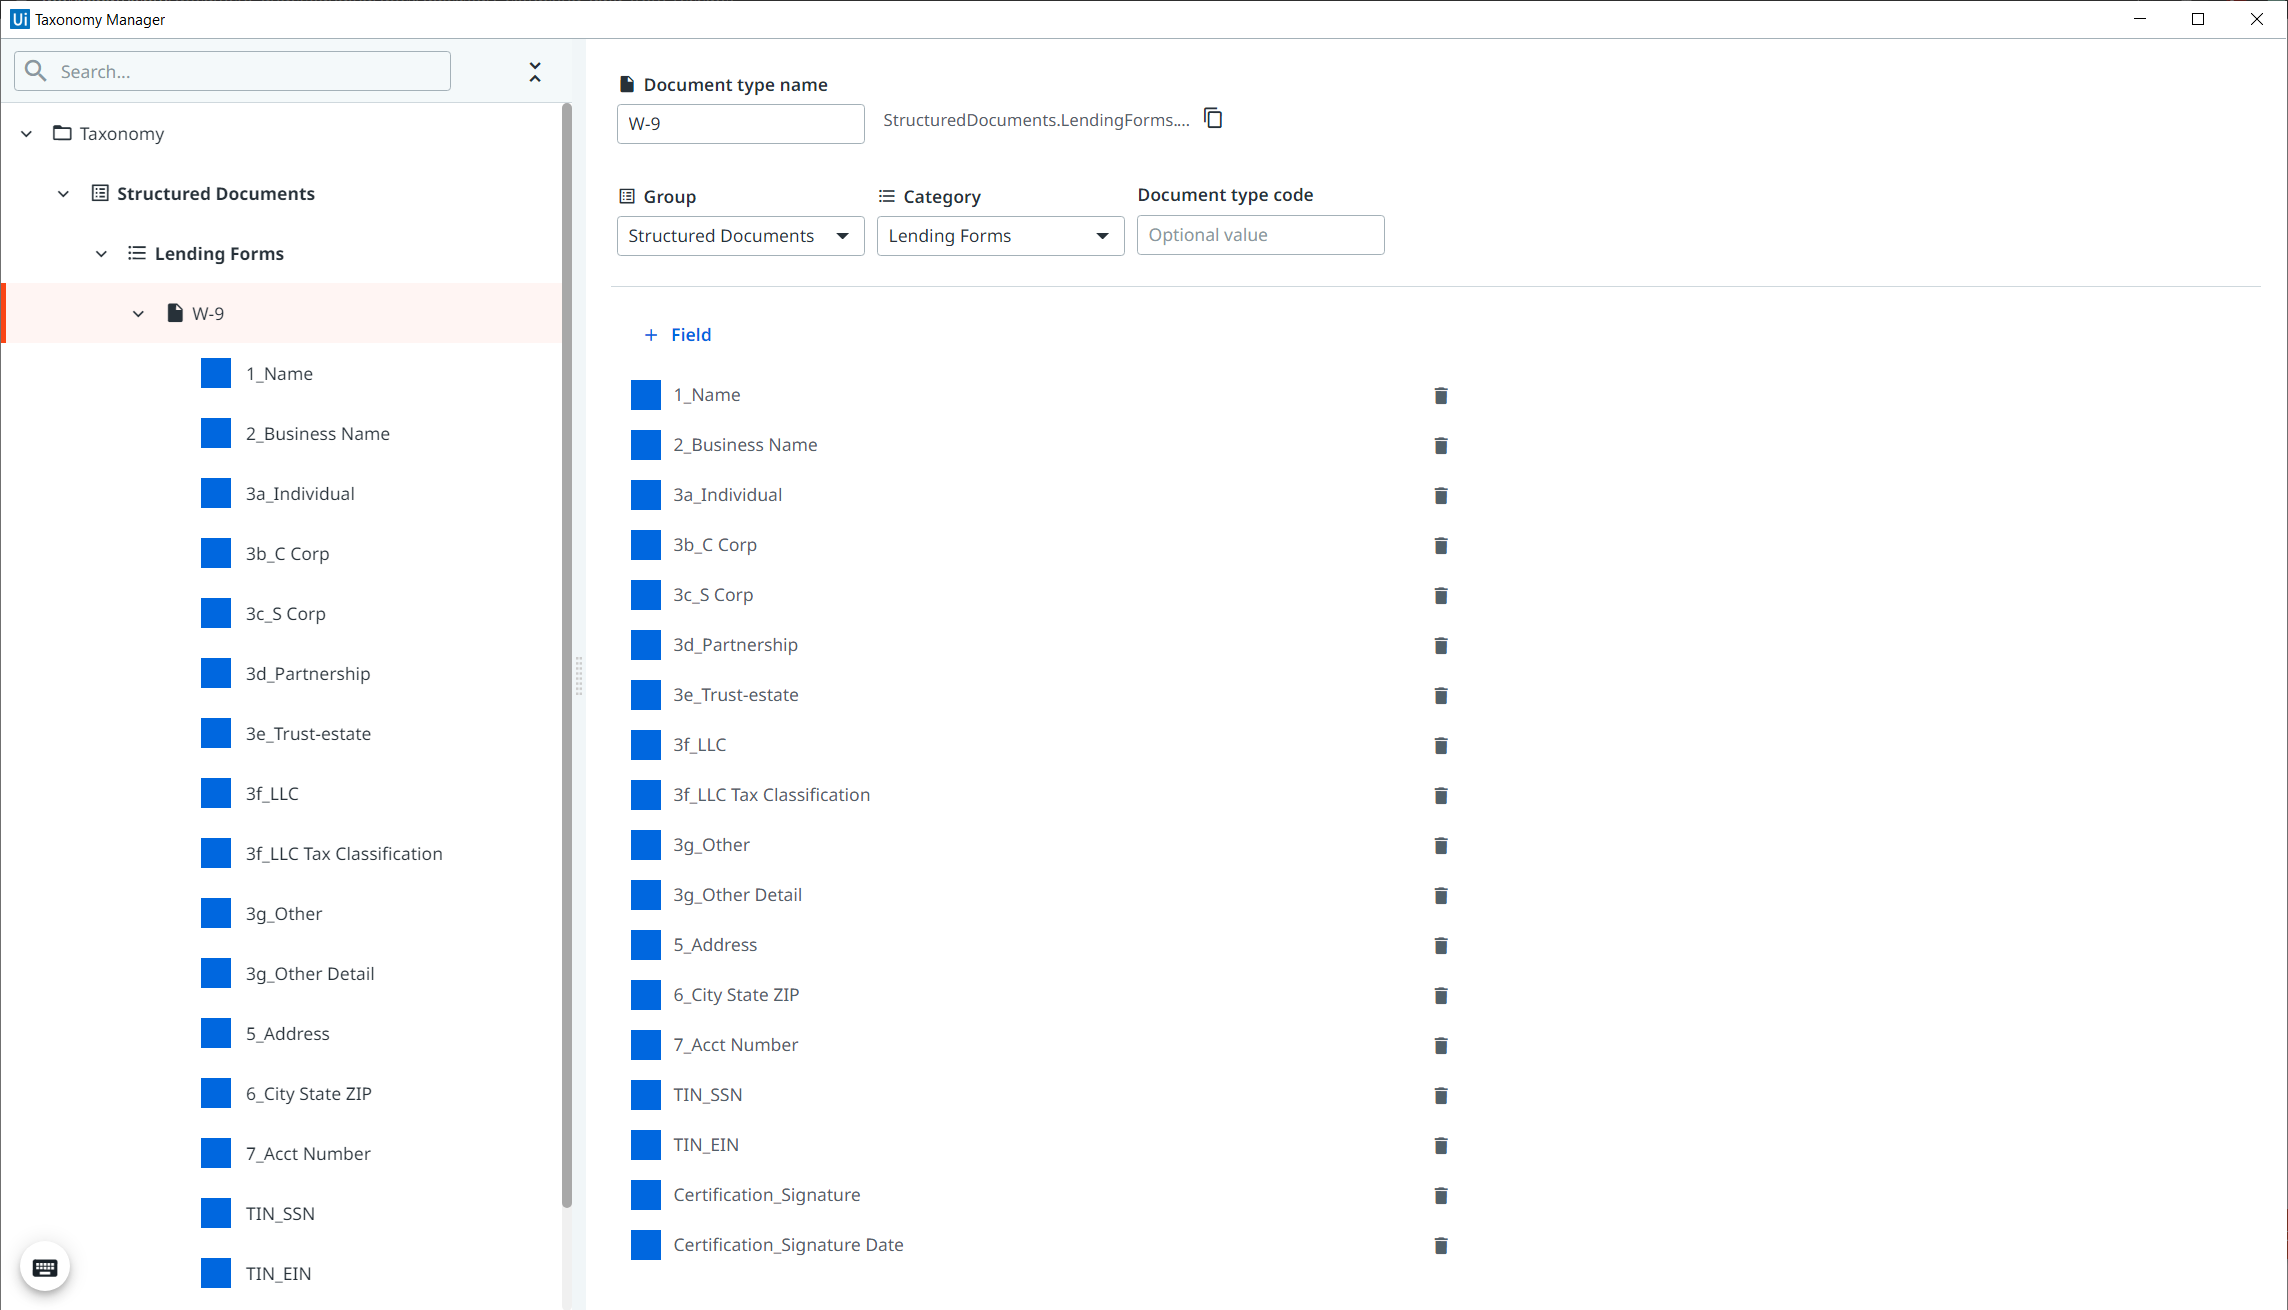The image size is (2288, 1310).
Task: Copy the document type full name
Action: 1213,119
